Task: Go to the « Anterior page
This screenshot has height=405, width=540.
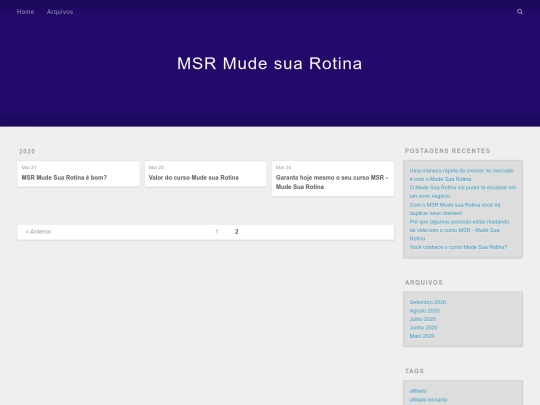Action: pyautogui.click(x=38, y=232)
